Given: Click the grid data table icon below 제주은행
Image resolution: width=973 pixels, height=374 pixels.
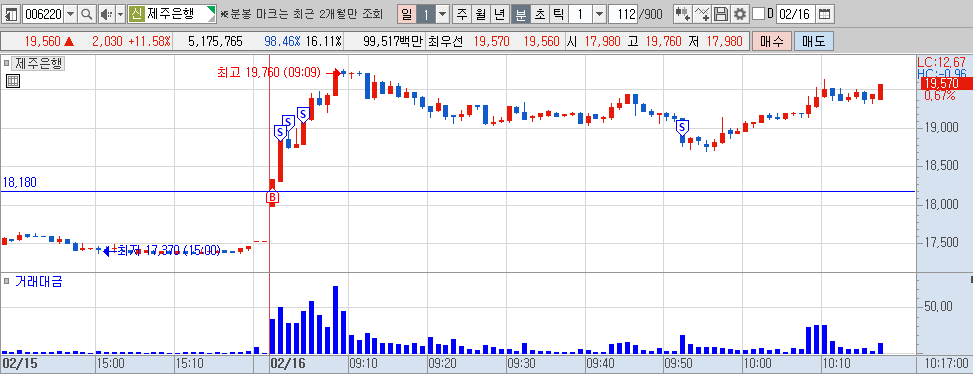Looking at the screenshot, I should tap(13, 81).
